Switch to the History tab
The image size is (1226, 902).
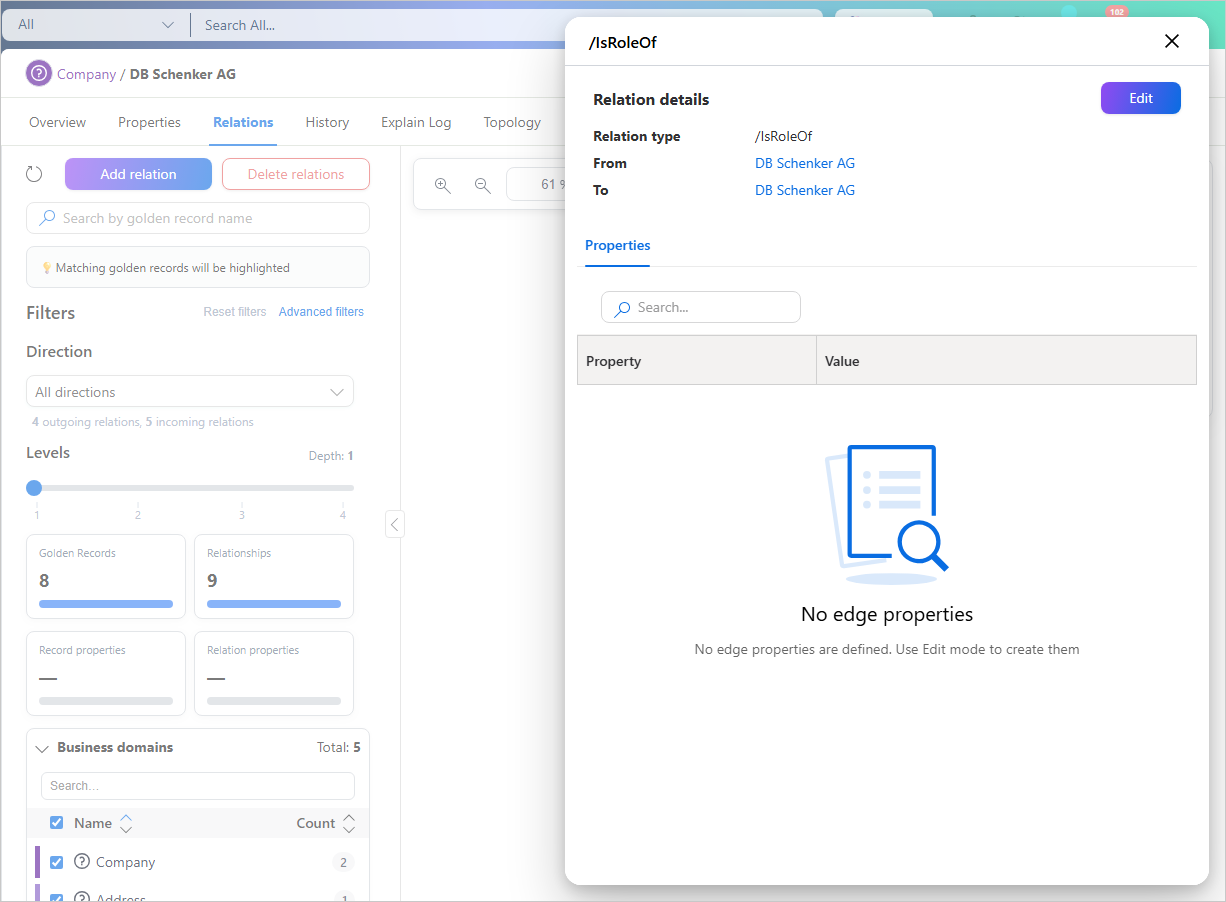pos(327,122)
